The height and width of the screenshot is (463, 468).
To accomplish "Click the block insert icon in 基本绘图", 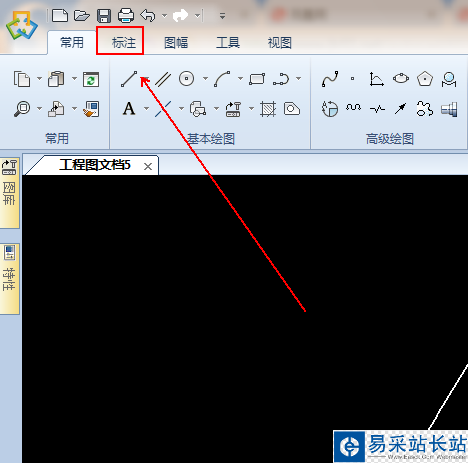I will [x=198, y=109].
